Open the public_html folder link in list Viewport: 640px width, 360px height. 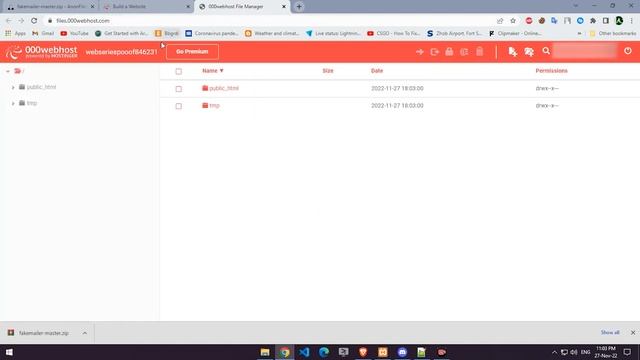pyautogui.click(x=224, y=88)
